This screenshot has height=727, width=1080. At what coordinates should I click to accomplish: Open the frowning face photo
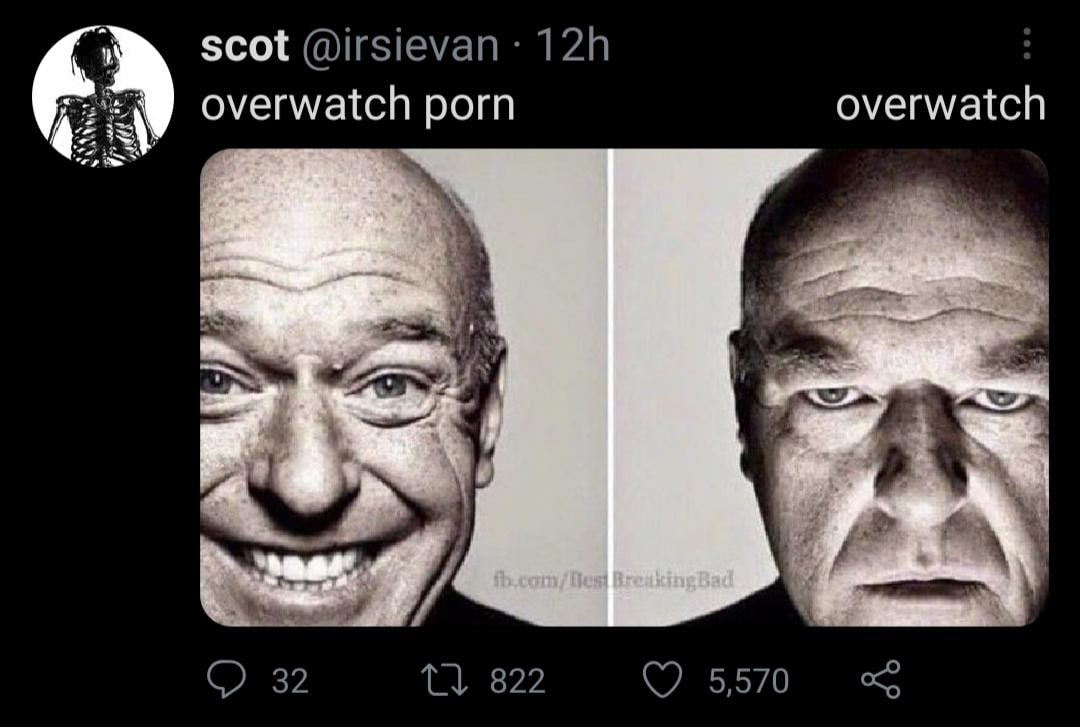coord(831,387)
